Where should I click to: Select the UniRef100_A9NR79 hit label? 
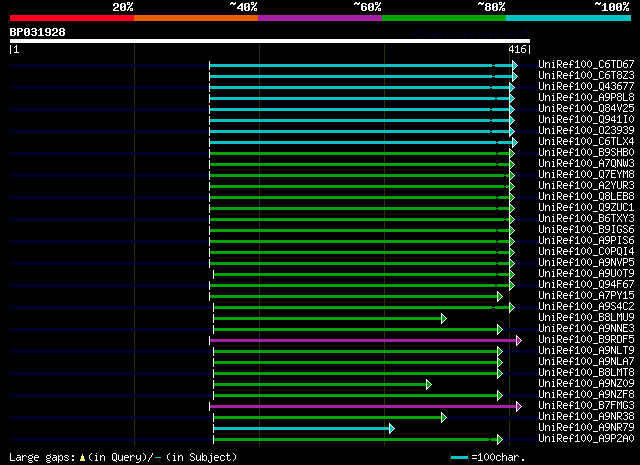[x=586, y=427]
